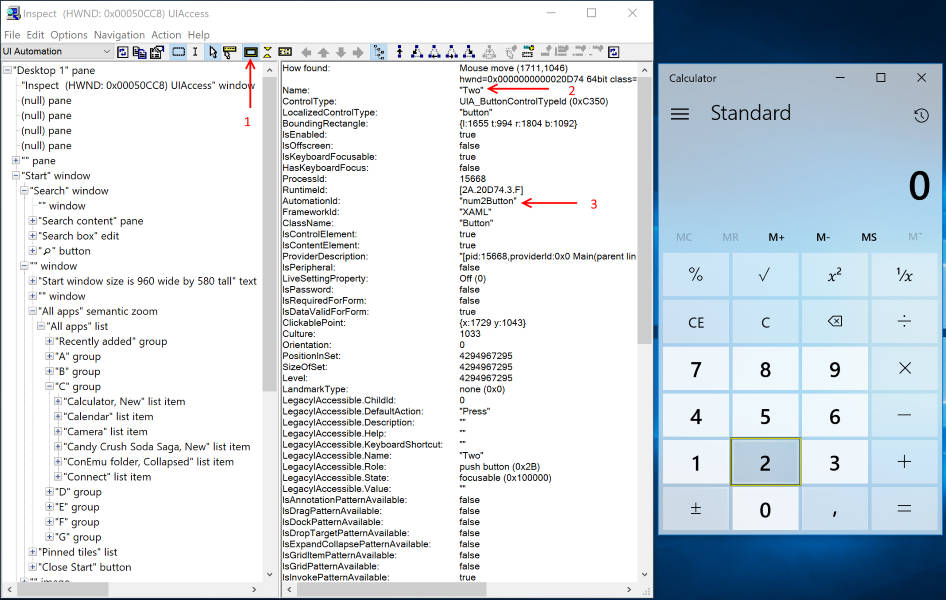Collapse the "Start" window tree node
The width and height of the screenshot is (946, 600).
tap(16, 176)
